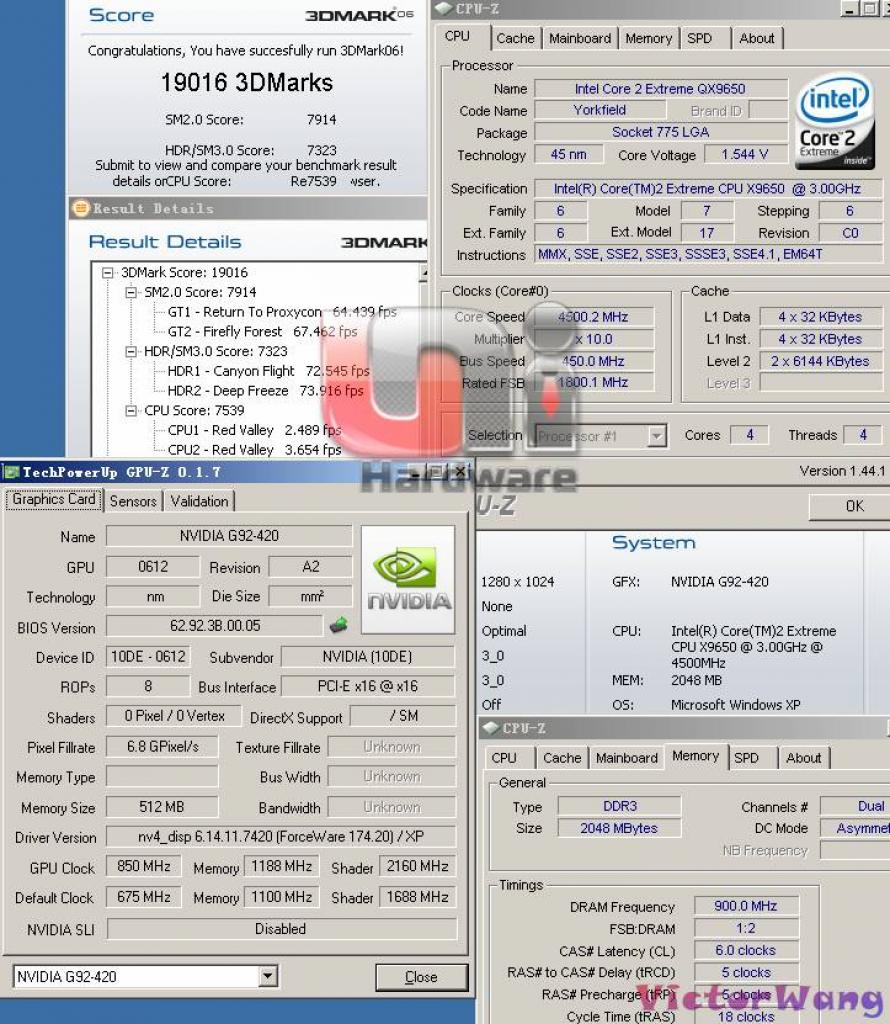
Task: Collapse the SM2.0 Score: 7914 node
Action: pyautogui.click(x=131, y=293)
